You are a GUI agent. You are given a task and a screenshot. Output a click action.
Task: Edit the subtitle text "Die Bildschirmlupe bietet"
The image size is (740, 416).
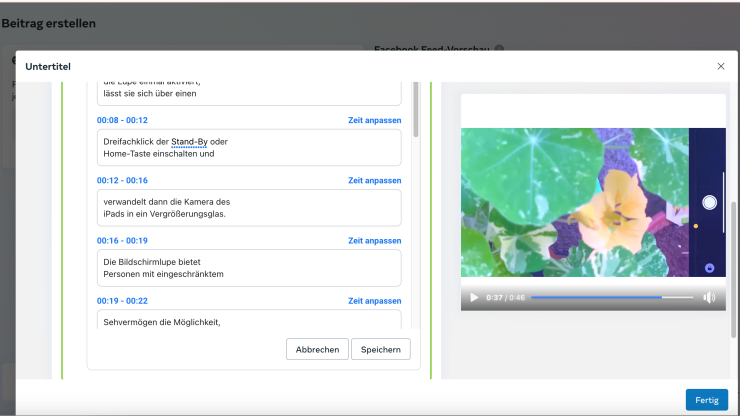(249, 268)
